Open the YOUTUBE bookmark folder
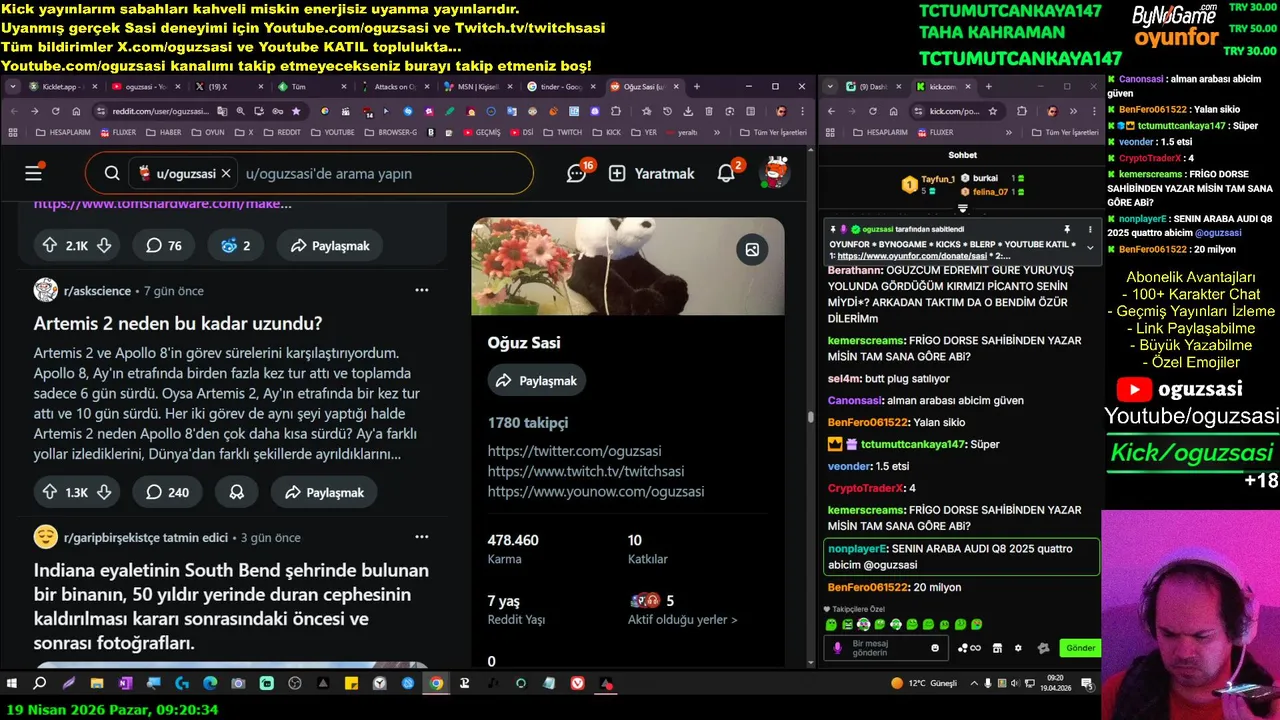Image resolution: width=1280 pixels, height=720 pixels. tap(333, 132)
